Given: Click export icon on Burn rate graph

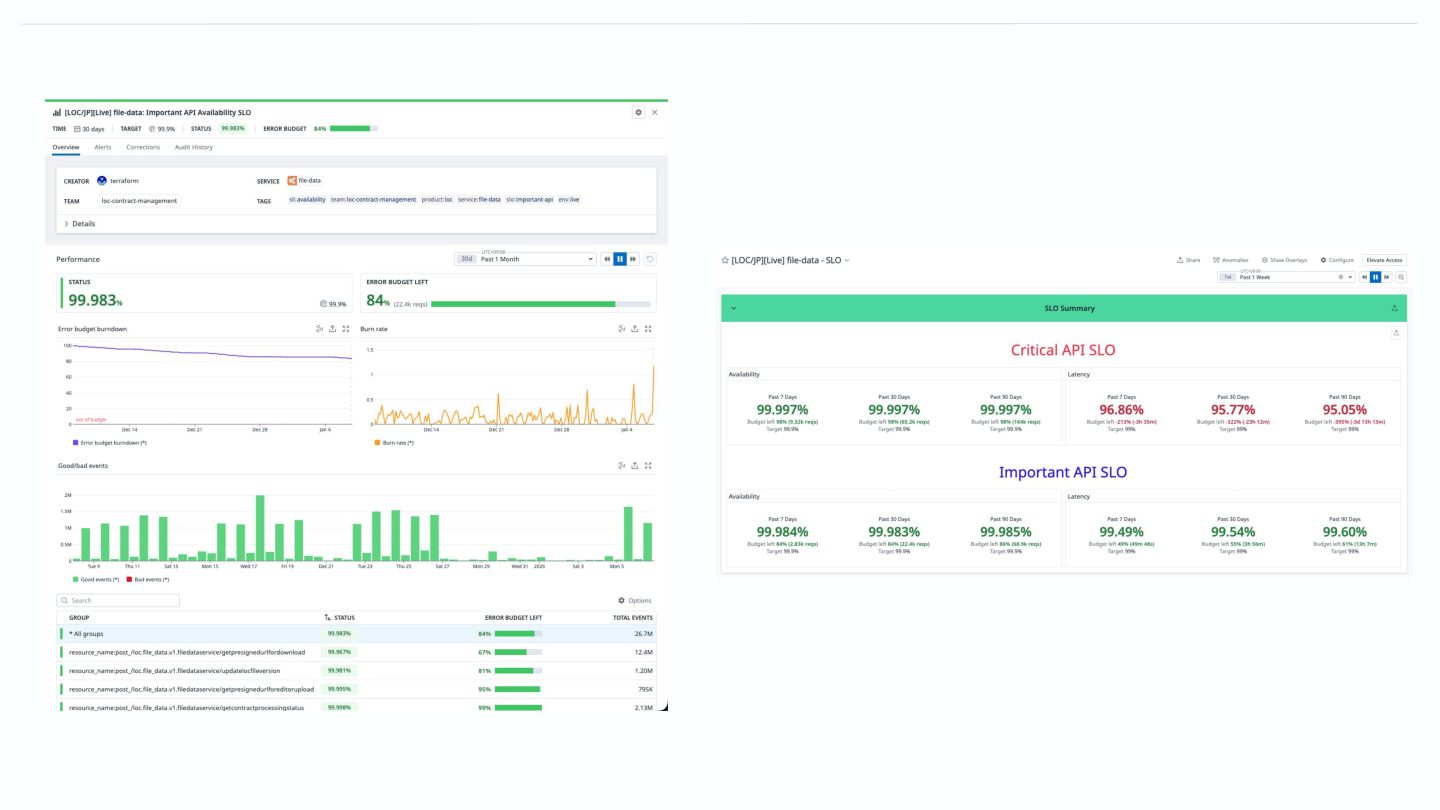Looking at the screenshot, I should pos(635,328).
